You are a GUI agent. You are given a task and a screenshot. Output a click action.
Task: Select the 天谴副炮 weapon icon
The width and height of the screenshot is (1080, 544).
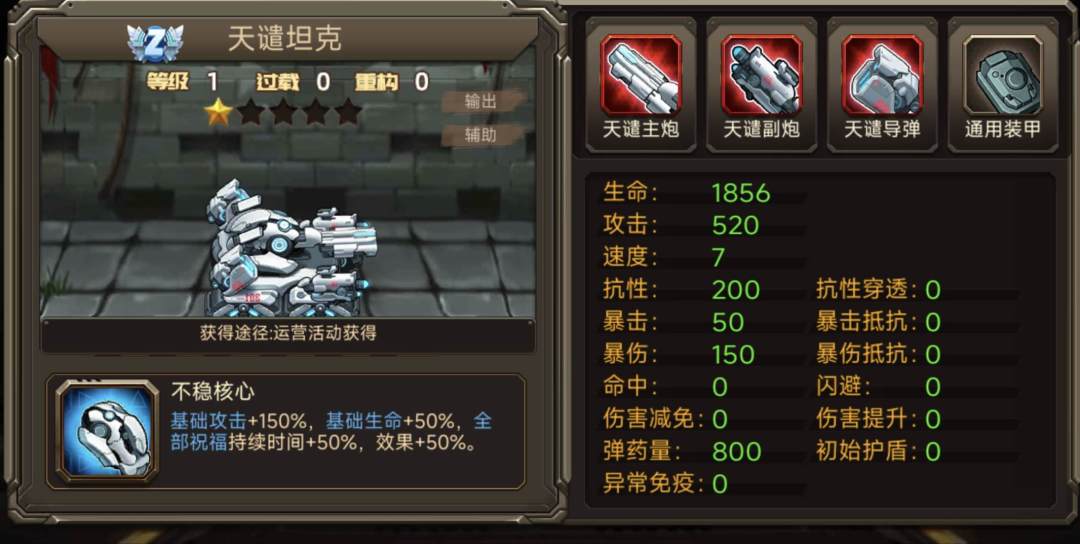[x=762, y=75]
